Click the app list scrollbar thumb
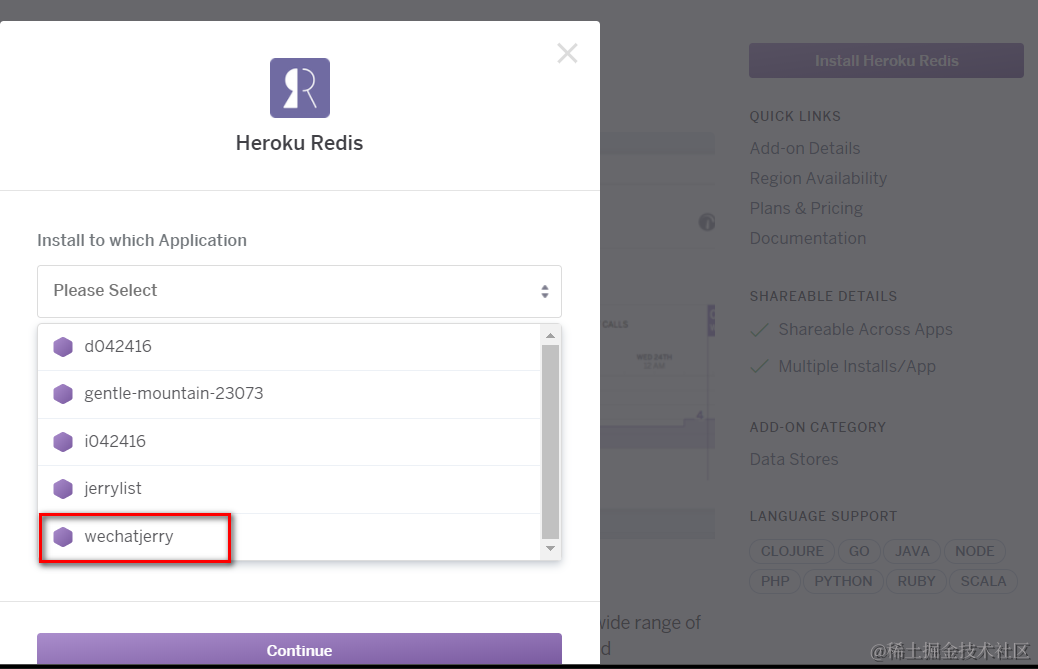This screenshot has width=1038, height=669. pyautogui.click(x=550, y=442)
